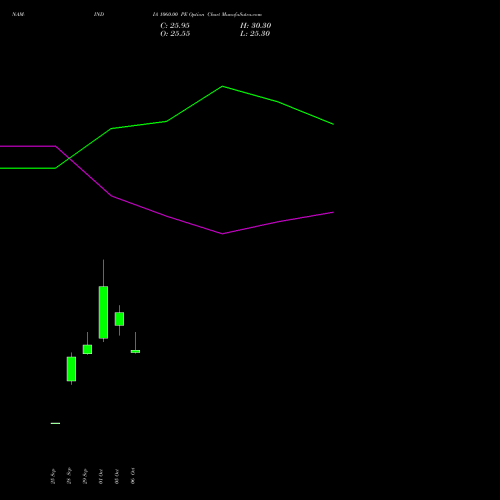Select the 29 Sep date axis label
This screenshot has width=500, height=500.
pos(85,476)
